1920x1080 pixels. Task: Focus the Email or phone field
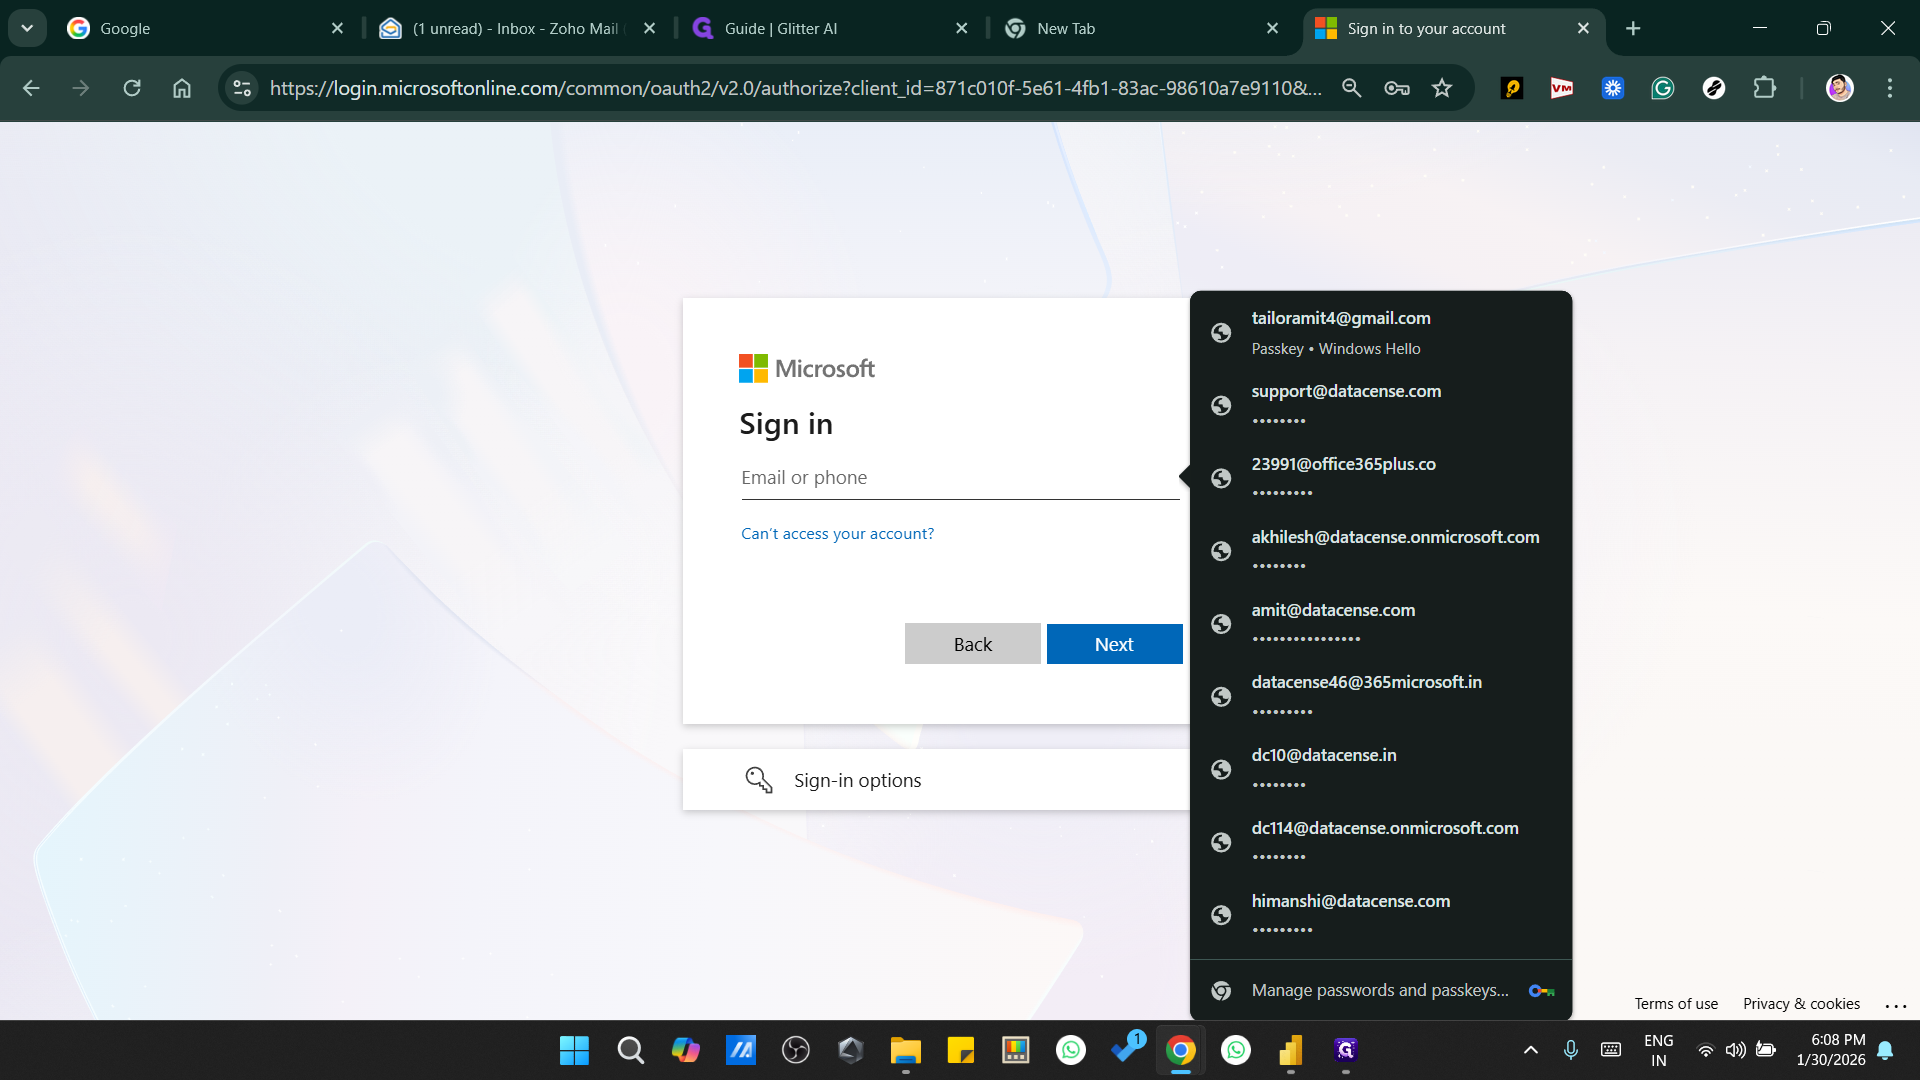point(958,478)
